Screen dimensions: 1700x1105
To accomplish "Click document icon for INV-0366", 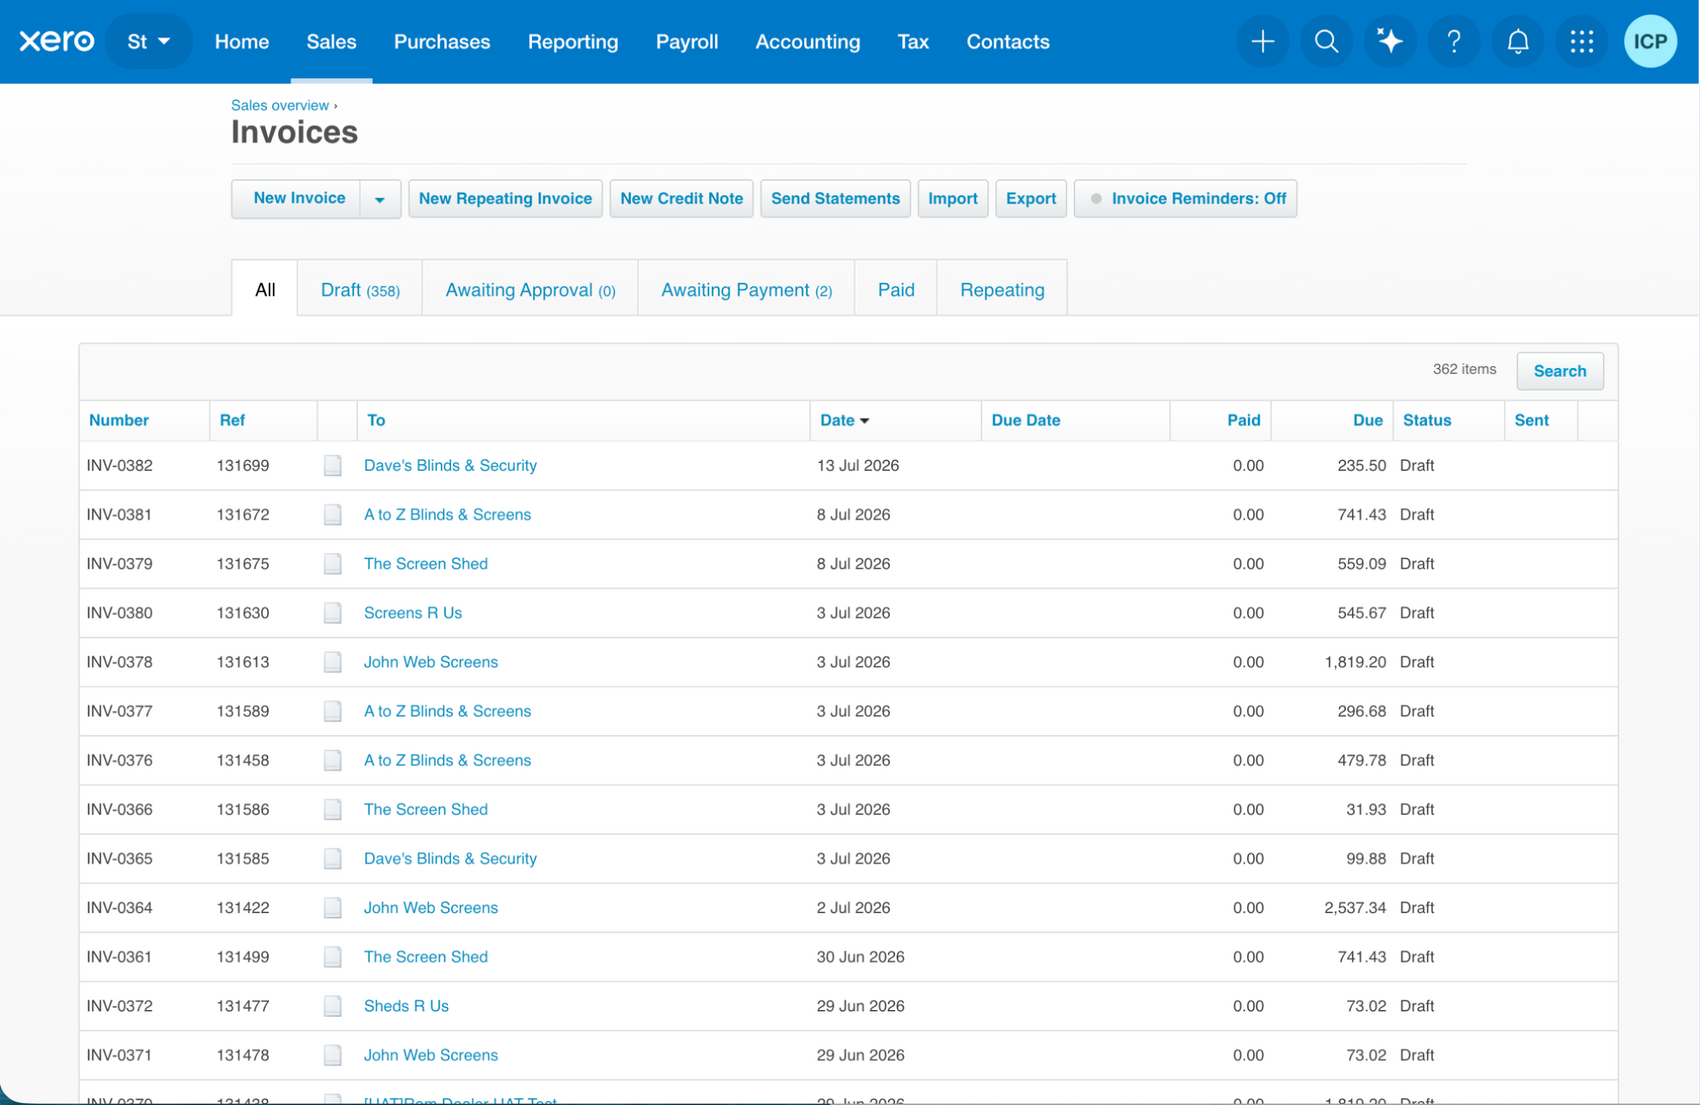I will 333,809.
